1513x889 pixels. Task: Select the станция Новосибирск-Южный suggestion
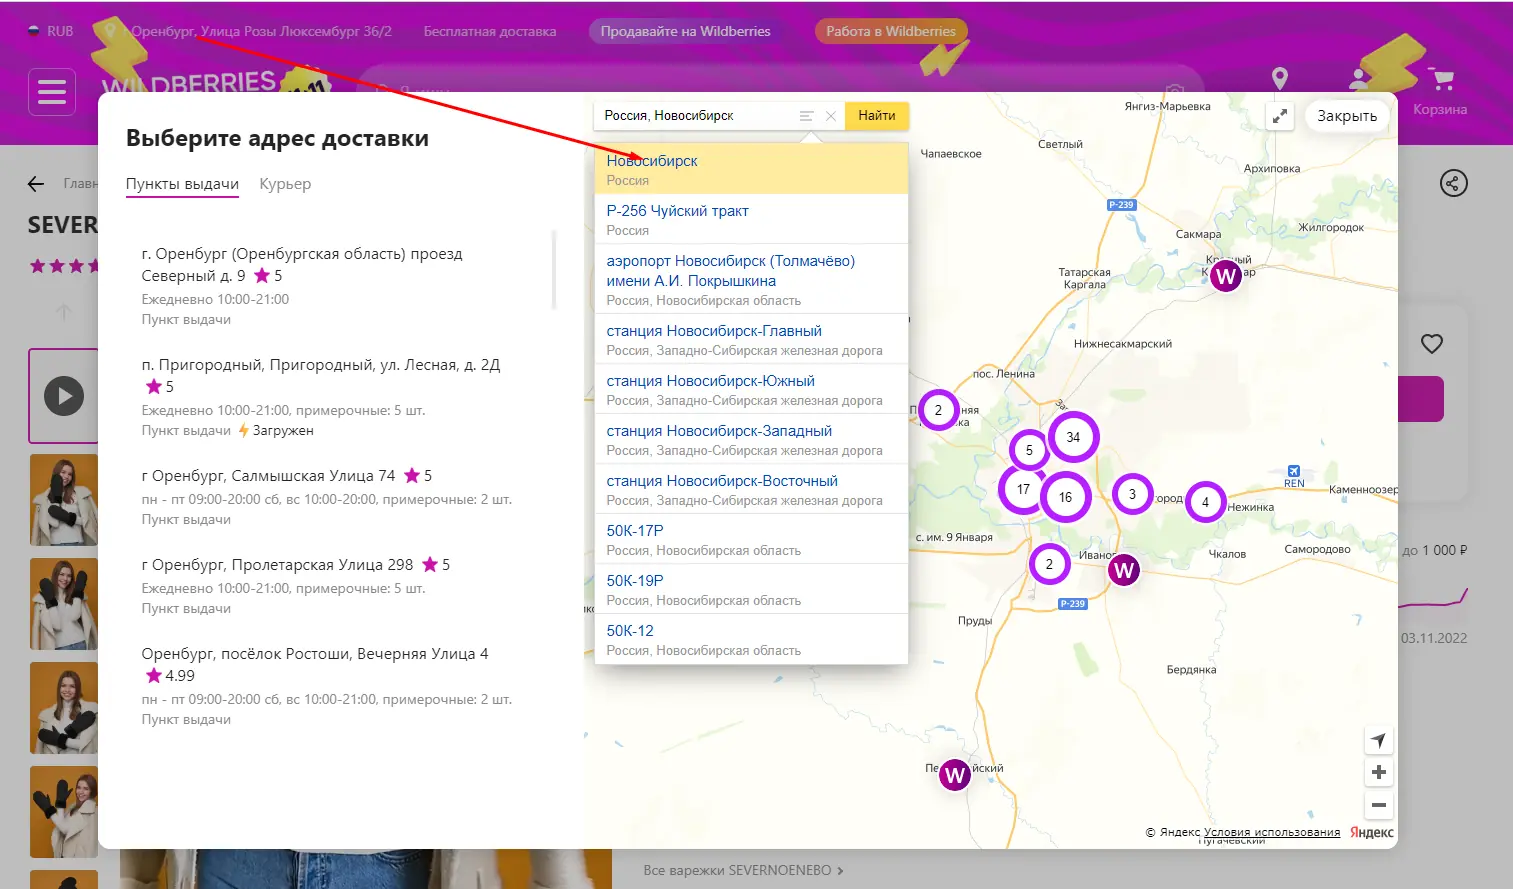coord(751,389)
